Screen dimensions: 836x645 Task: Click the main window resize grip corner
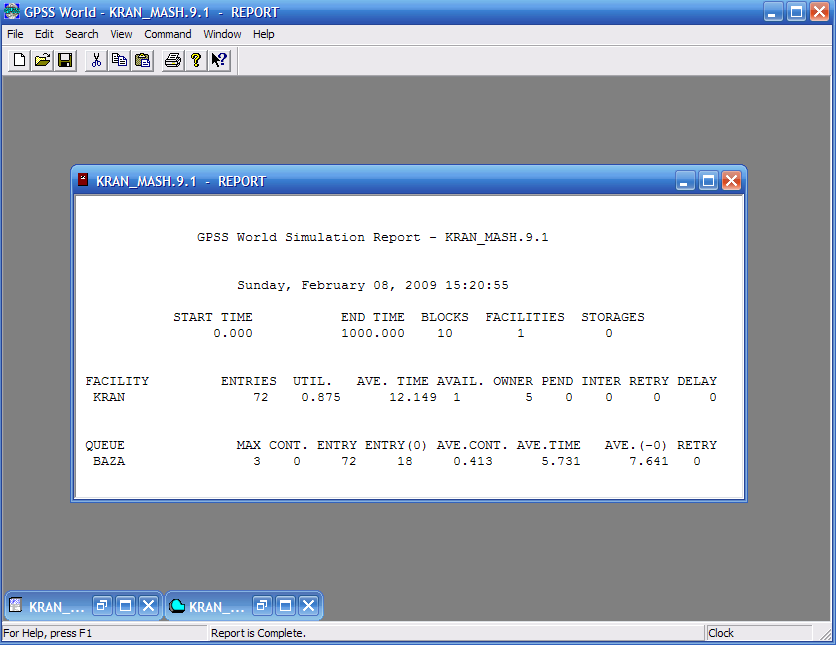(825, 633)
